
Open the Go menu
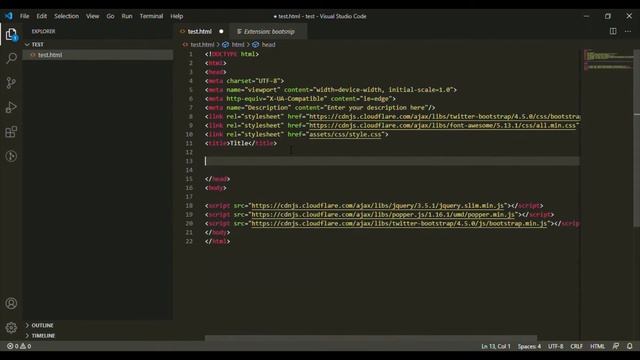(x=111, y=16)
